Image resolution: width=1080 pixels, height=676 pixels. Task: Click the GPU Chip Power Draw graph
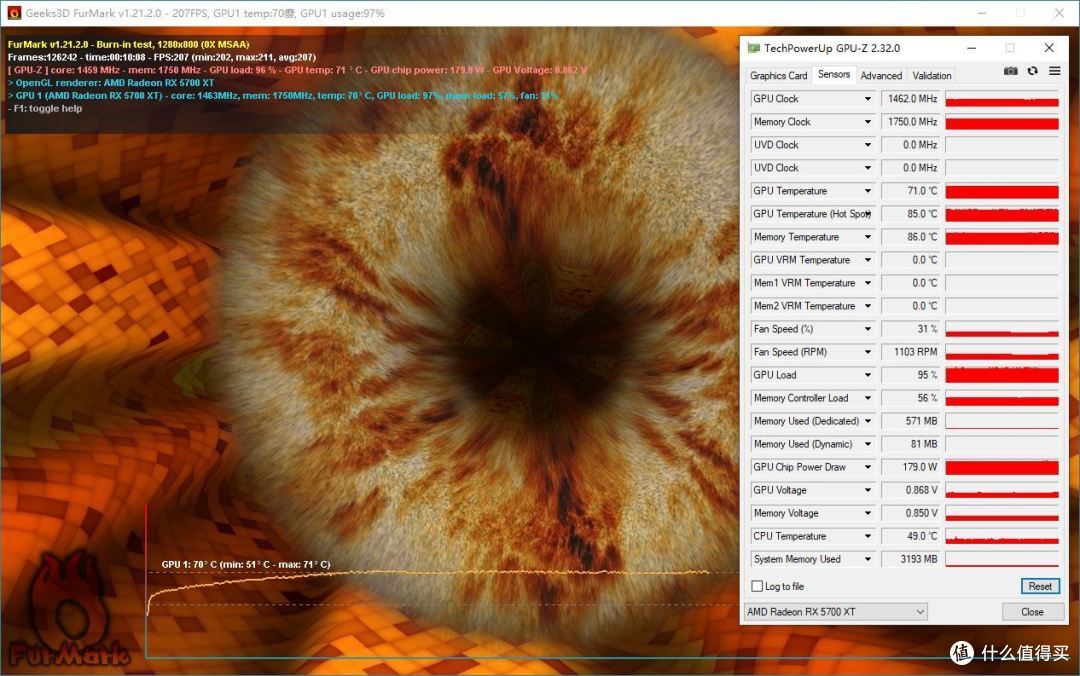pos(1002,467)
